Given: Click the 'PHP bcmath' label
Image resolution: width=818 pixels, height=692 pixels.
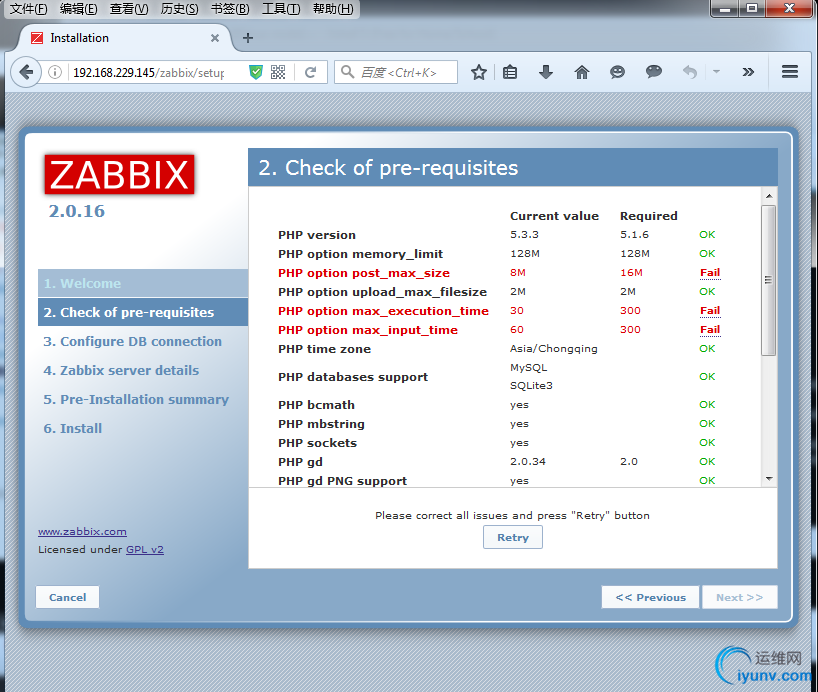Looking at the screenshot, I should 316,405.
